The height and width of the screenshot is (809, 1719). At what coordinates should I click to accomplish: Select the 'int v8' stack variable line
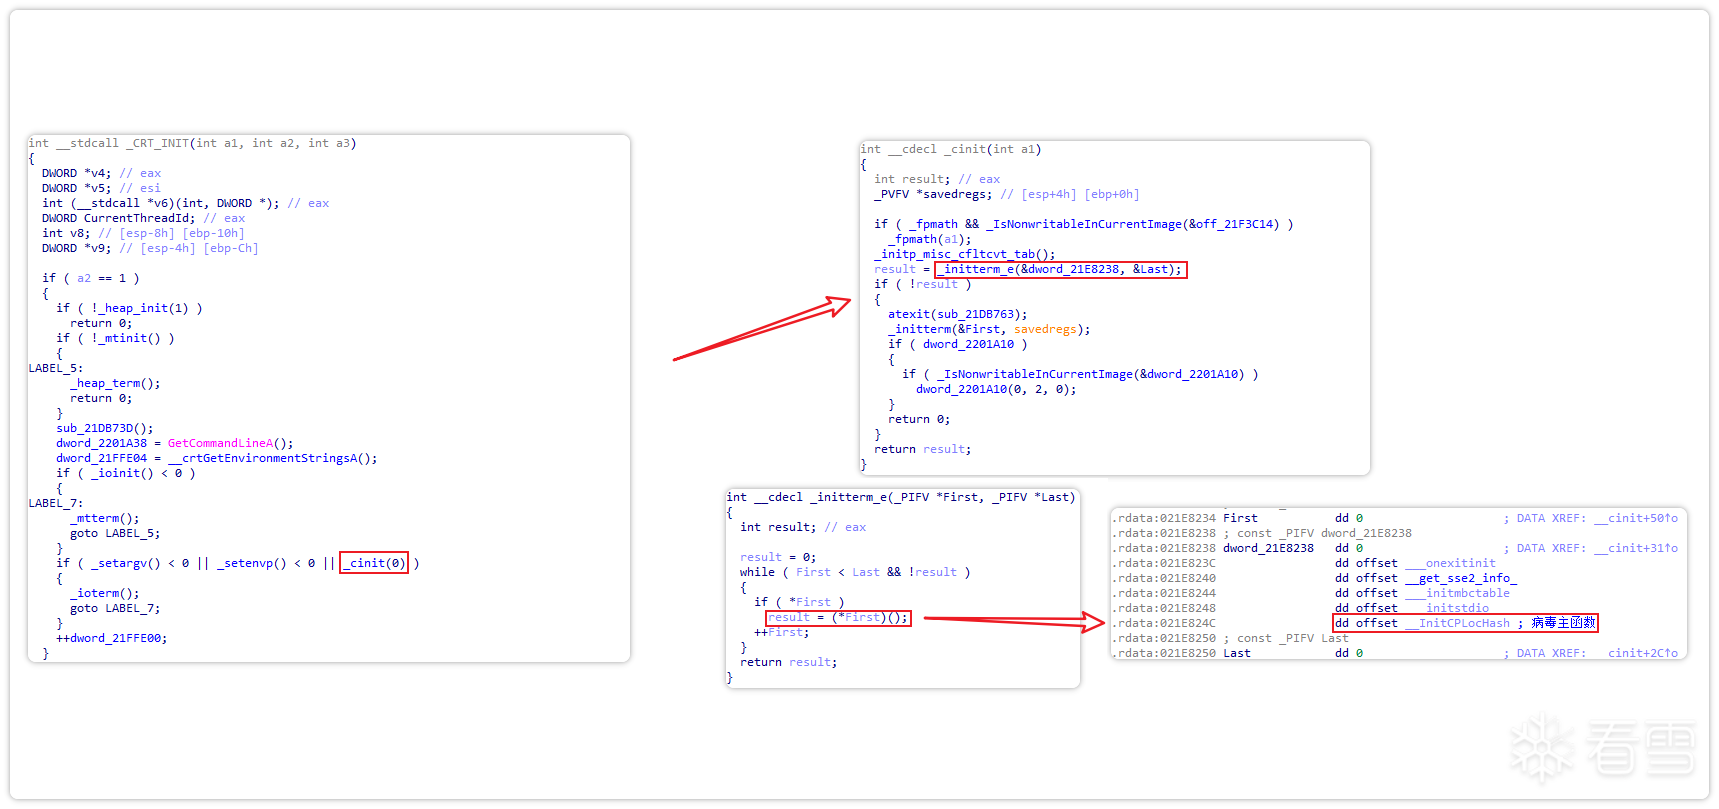[143, 233]
